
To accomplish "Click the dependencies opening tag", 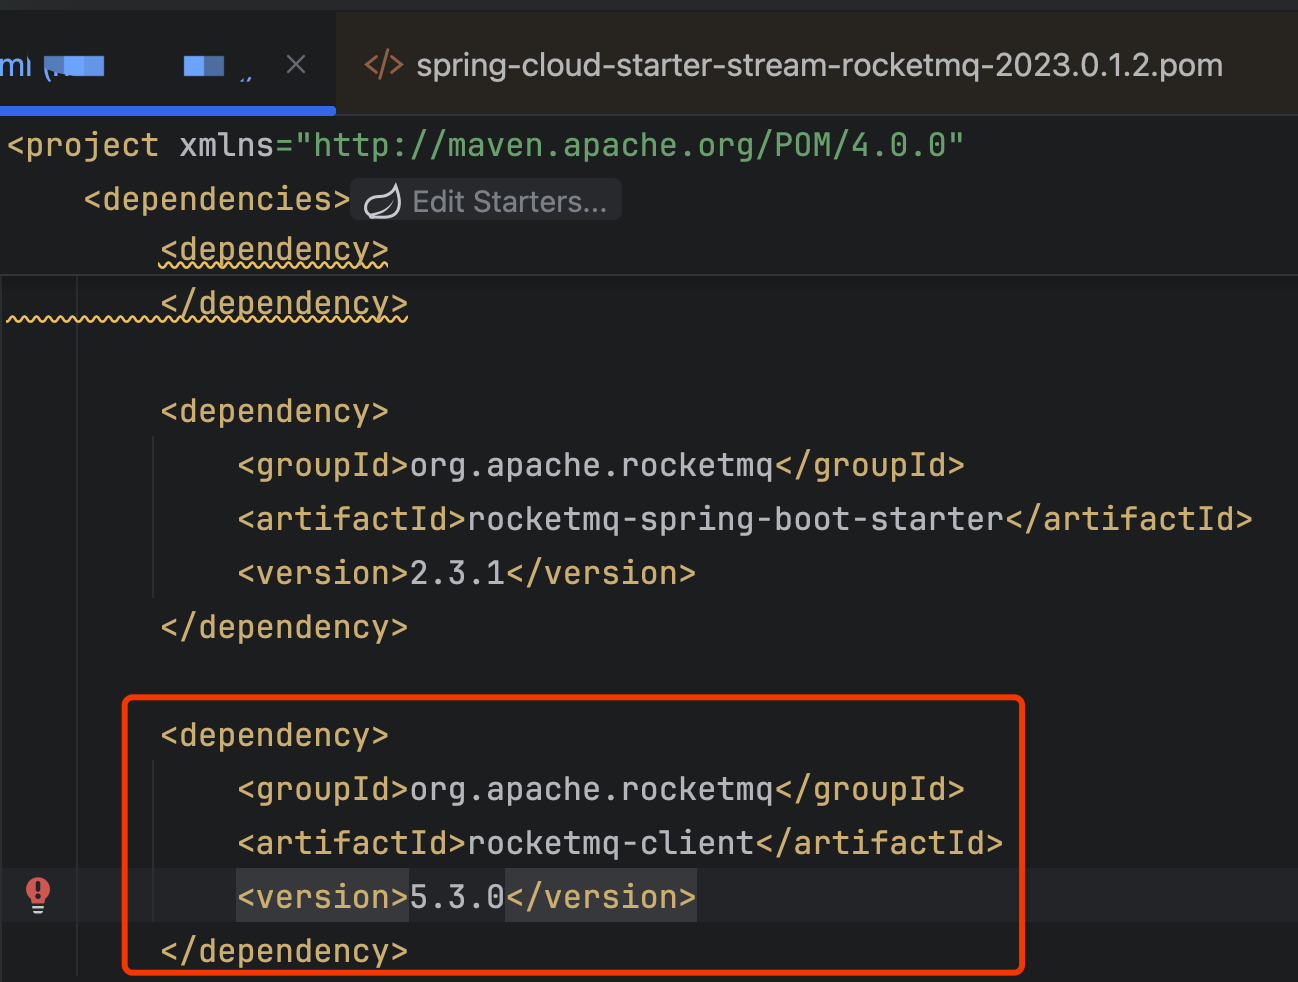I will pyautogui.click(x=215, y=198).
